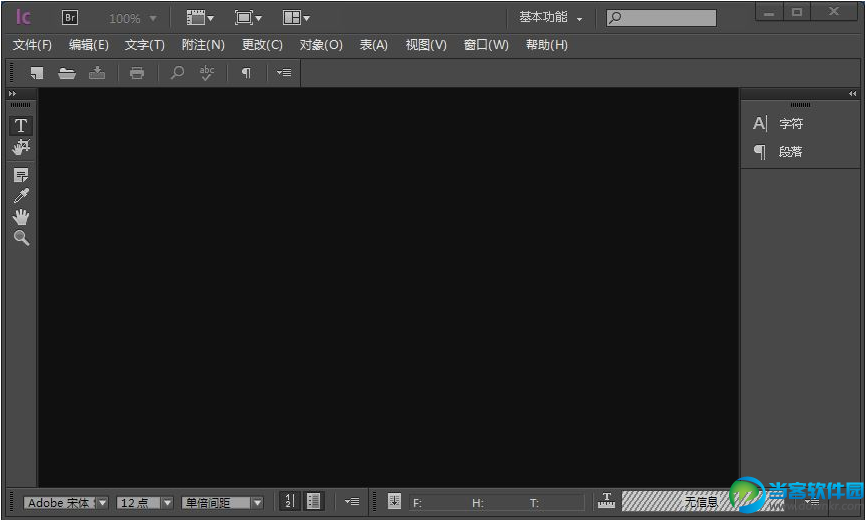Collapse the right panel dock arrows
Screen dimensions: 865x520
click(852, 94)
